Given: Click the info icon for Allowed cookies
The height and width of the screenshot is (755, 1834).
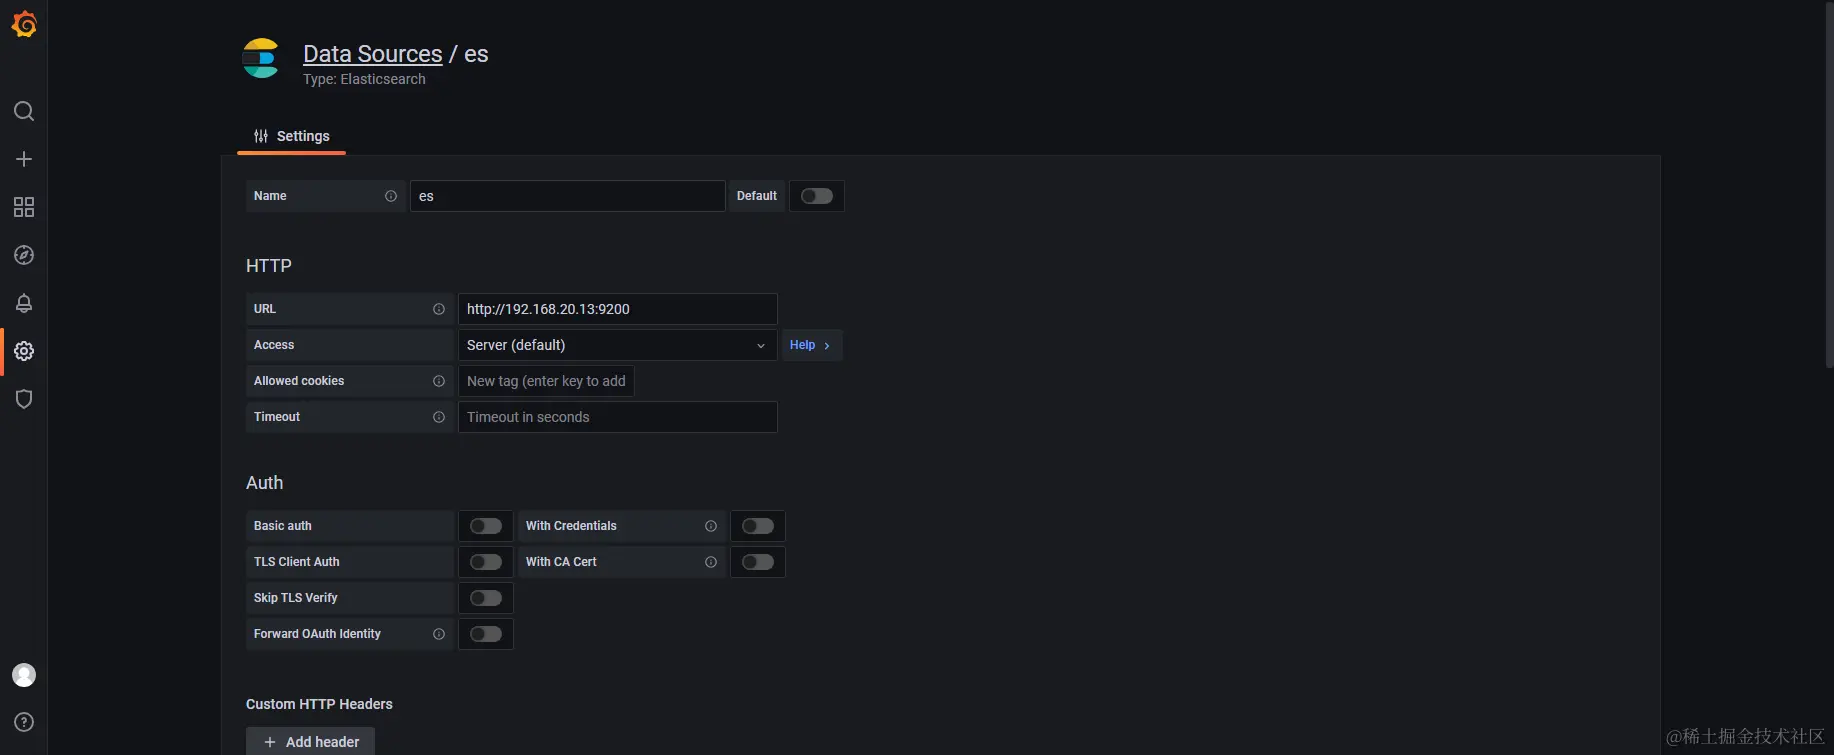Looking at the screenshot, I should pyautogui.click(x=438, y=381).
